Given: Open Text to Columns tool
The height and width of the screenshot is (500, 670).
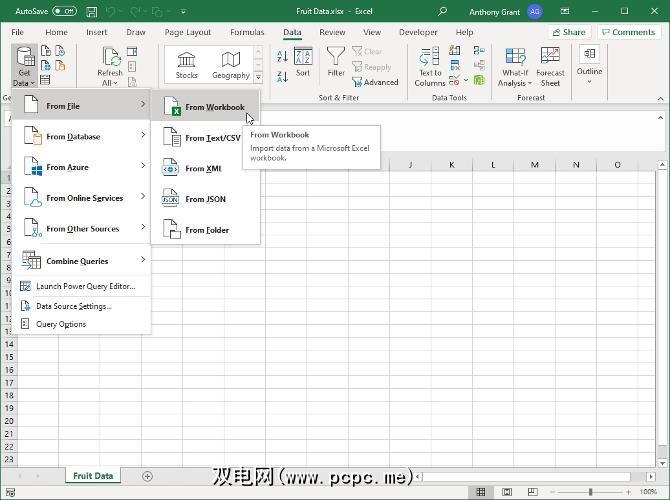Looking at the screenshot, I should 429,67.
